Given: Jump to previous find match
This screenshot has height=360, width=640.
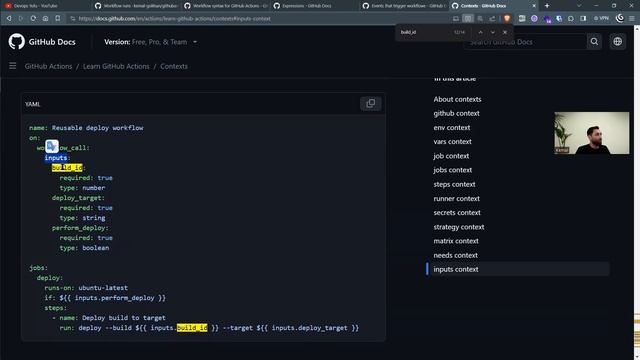Looking at the screenshot, I should tap(480, 32).
